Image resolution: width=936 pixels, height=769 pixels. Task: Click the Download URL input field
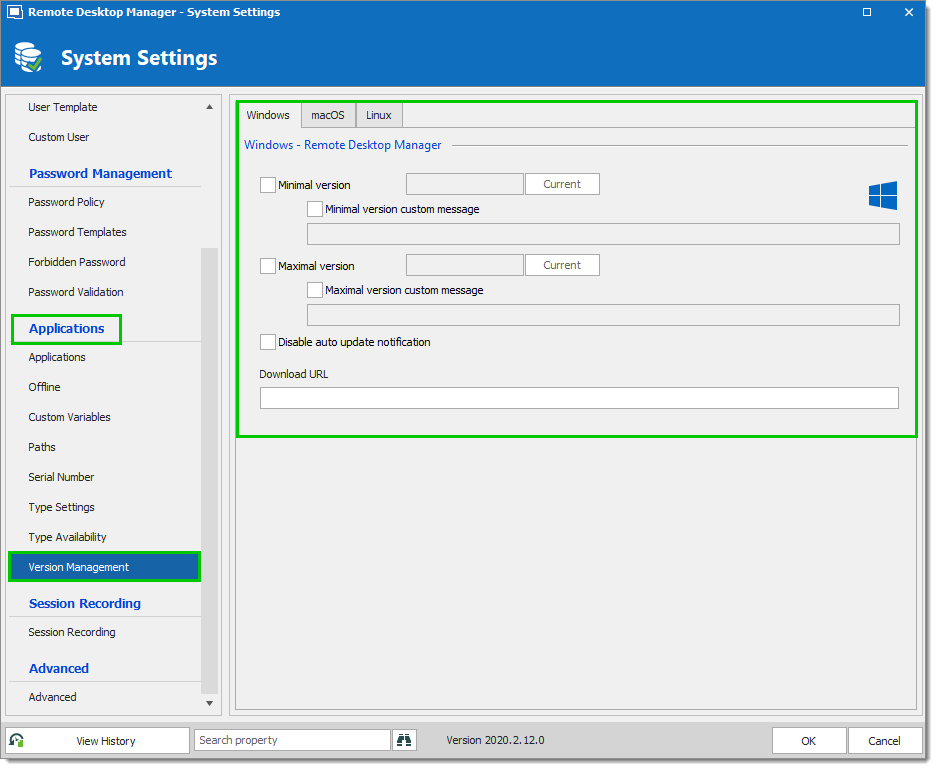tap(579, 398)
